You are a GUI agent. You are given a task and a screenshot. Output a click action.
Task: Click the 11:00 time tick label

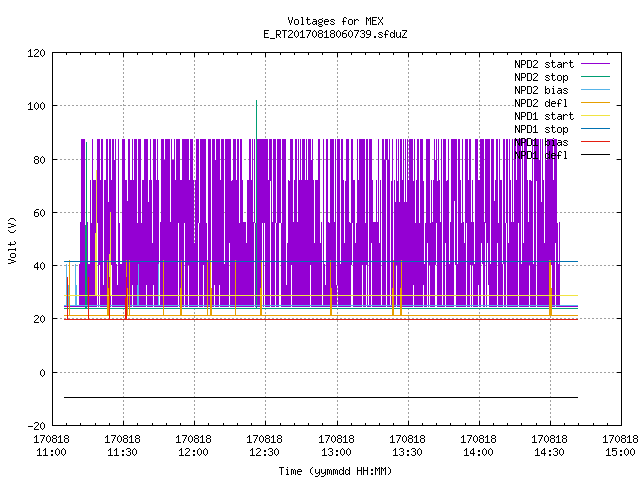pyautogui.click(x=51, y=452)
